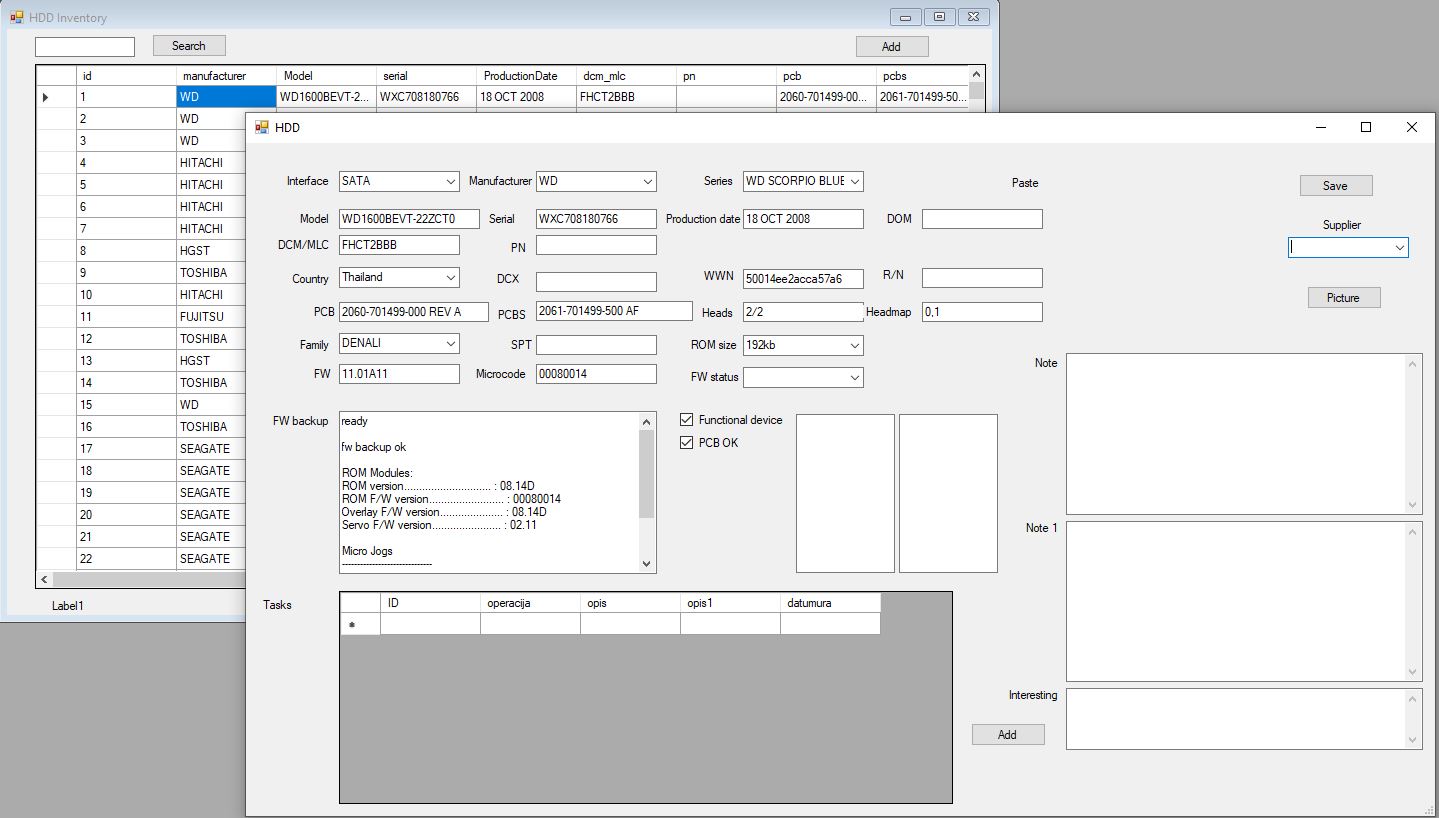Click the first empty picture box
Image resolution: width=1439 pixels, height=818 pixels.
point(845,493)
